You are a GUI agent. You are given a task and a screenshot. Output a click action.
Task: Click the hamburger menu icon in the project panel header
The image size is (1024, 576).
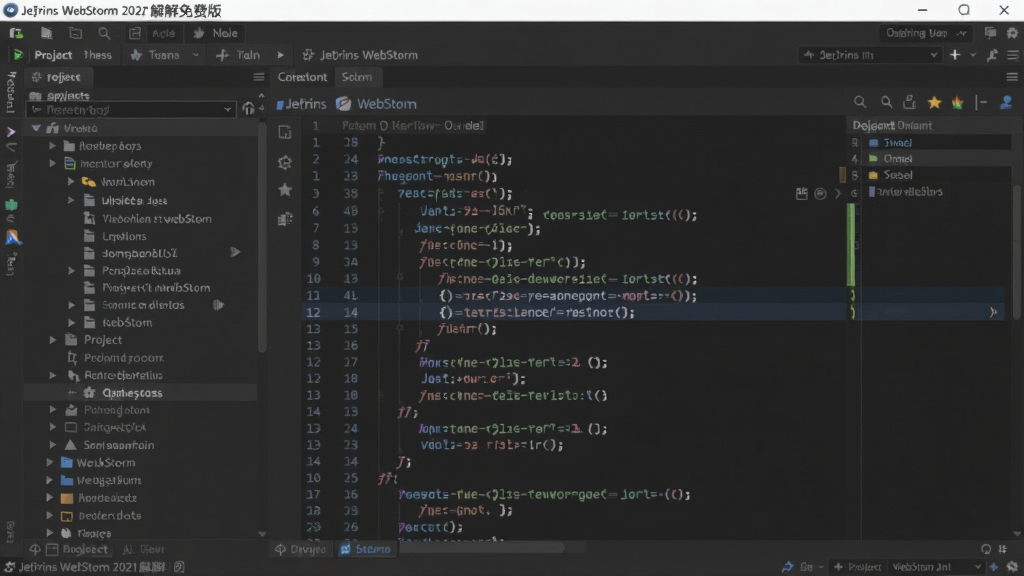[x=259, y=77]
